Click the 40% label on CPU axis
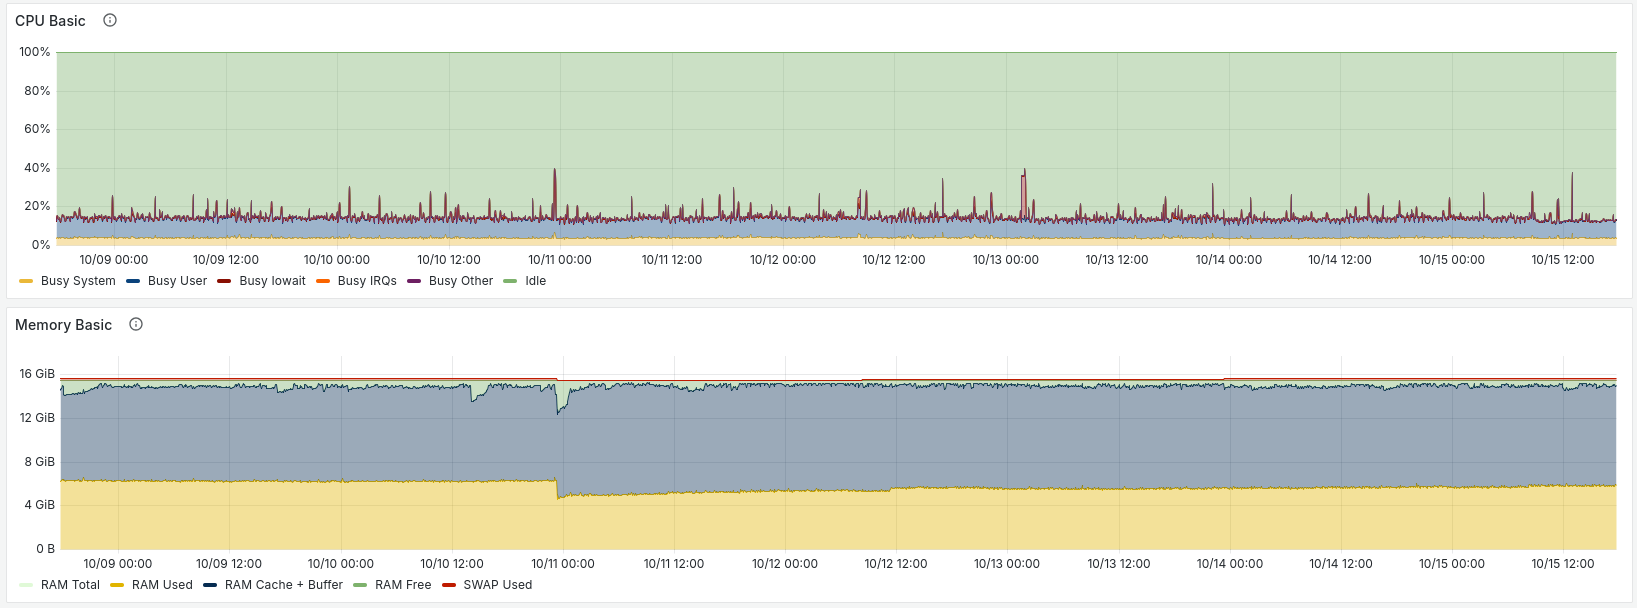This screenshot has width=1637, height=608. (37, 168)
